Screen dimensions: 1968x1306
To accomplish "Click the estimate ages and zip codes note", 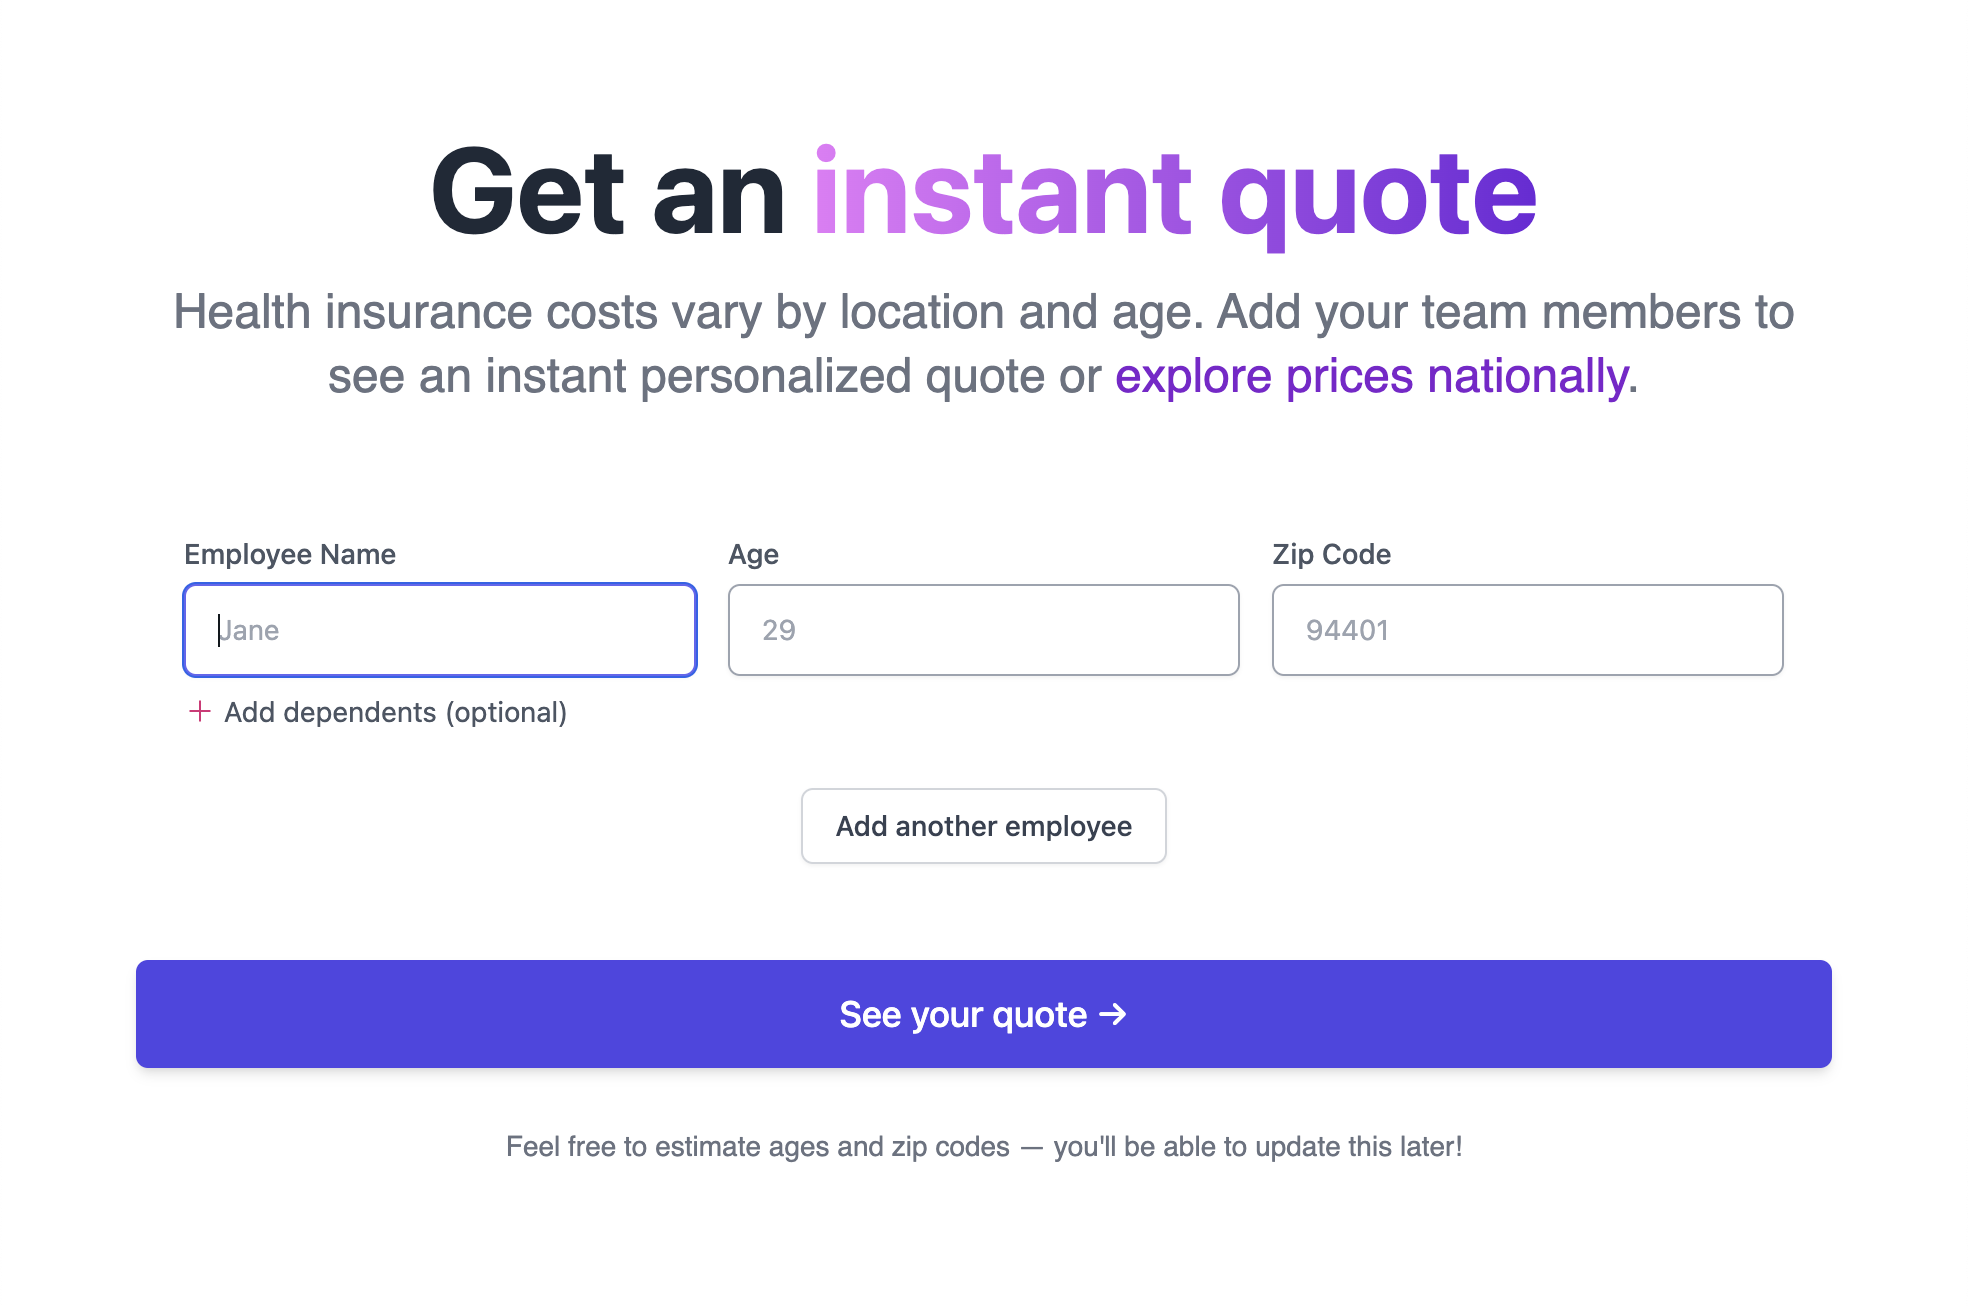I will (984, 1147).
